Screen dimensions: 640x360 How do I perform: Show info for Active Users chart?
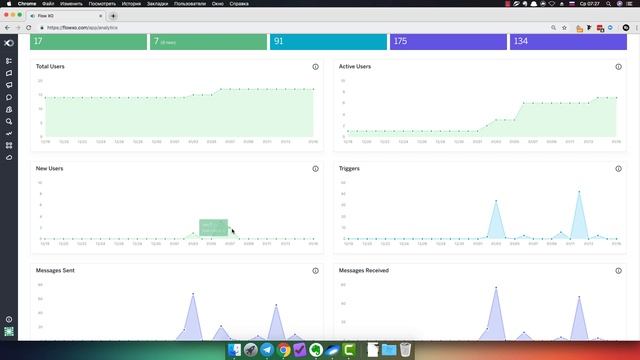[x=618, y=67]
